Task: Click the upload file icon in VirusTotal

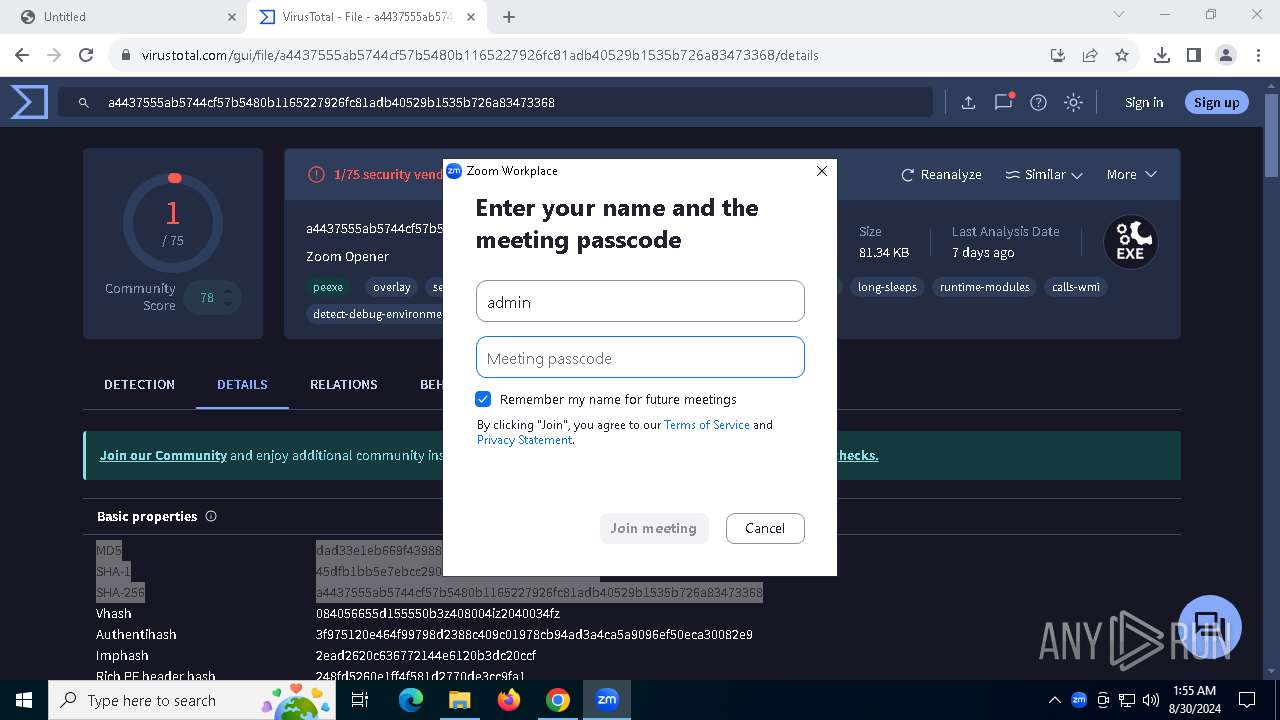Action: [968, 102]
